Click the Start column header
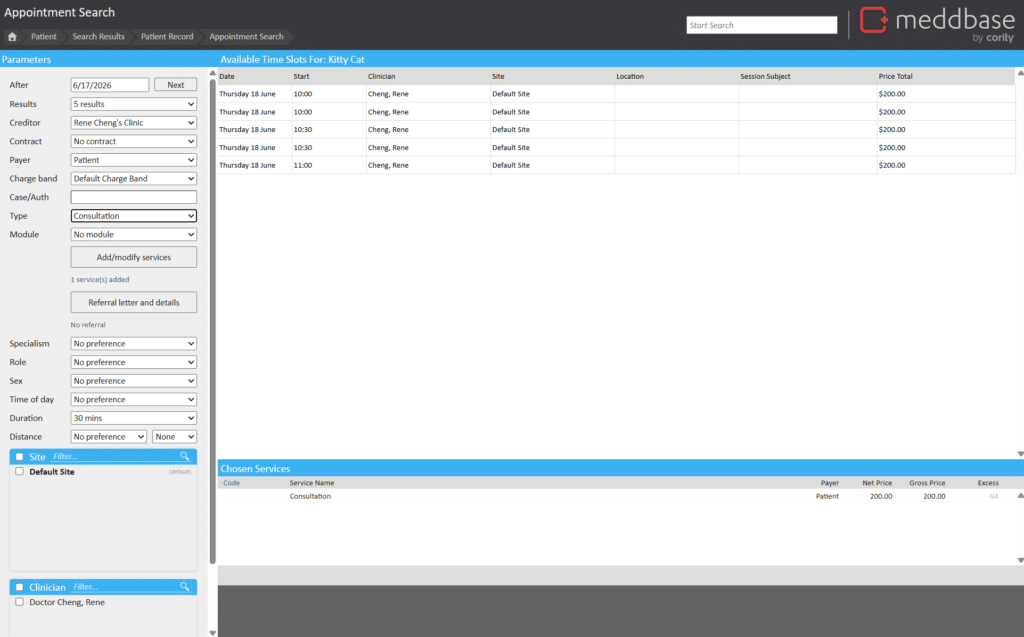 [x=301, y=76]
